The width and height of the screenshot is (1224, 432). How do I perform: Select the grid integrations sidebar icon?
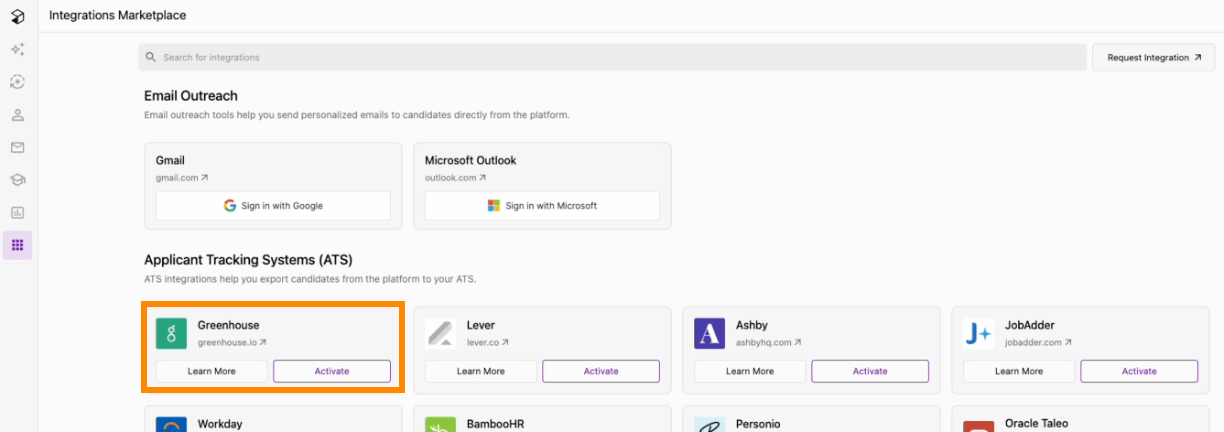[17, 245]
